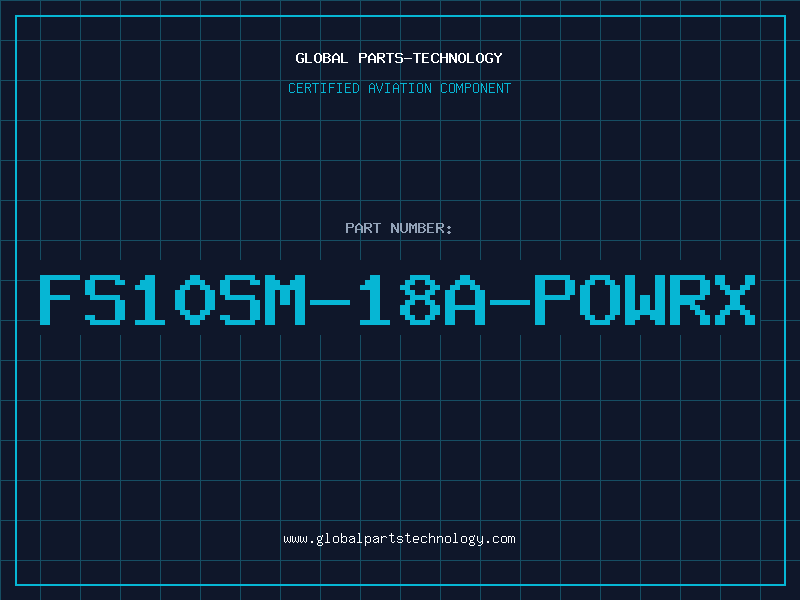Click the final X in the part number
The width and height of the screenshot is (800, 600).
tap(733, 300)
